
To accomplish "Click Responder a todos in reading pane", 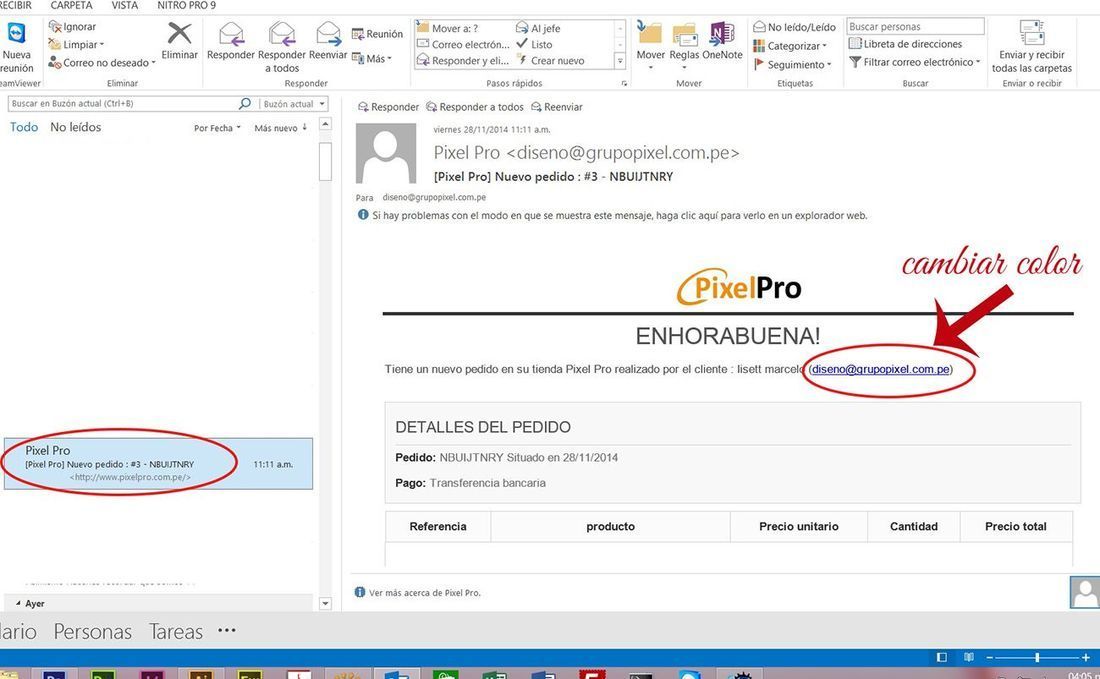I will tap(475, 107).
